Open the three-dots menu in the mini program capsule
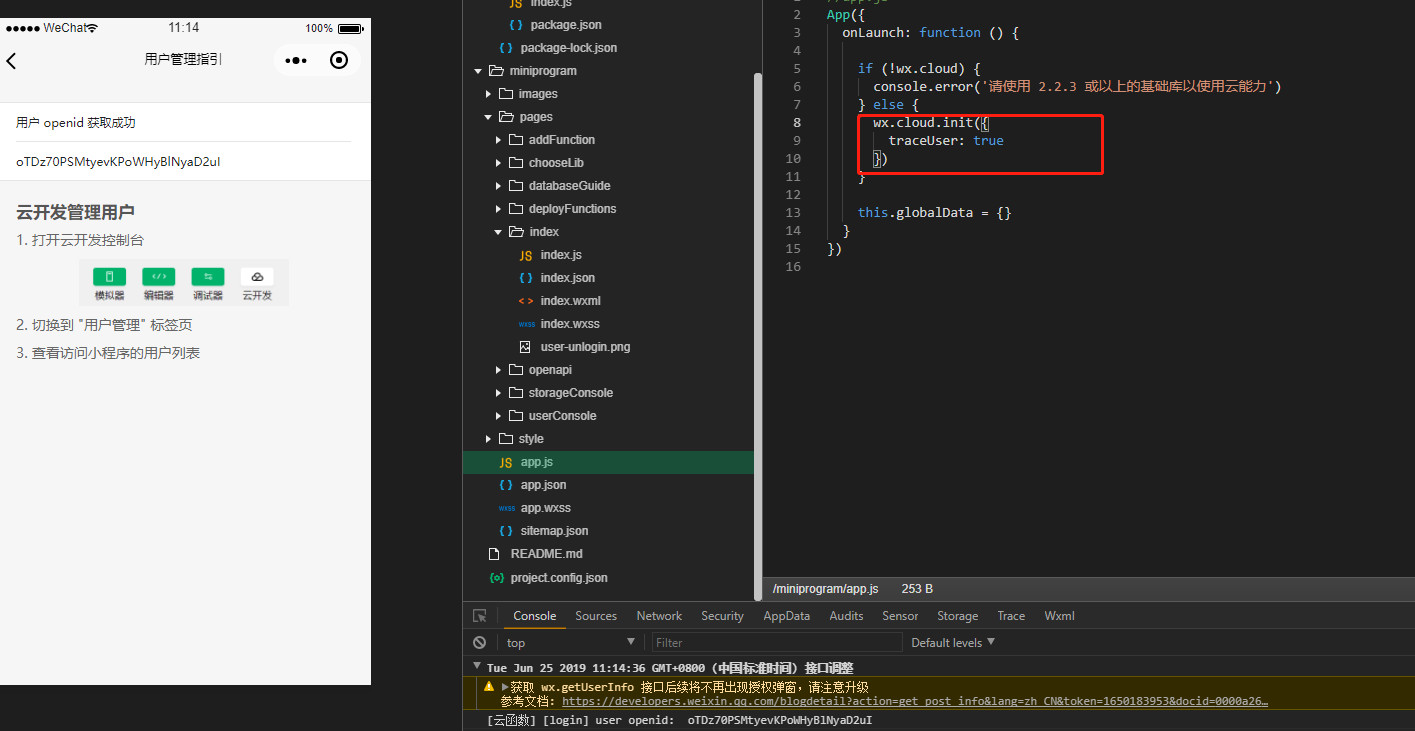The image size is (1415, 731). [296, 61]
